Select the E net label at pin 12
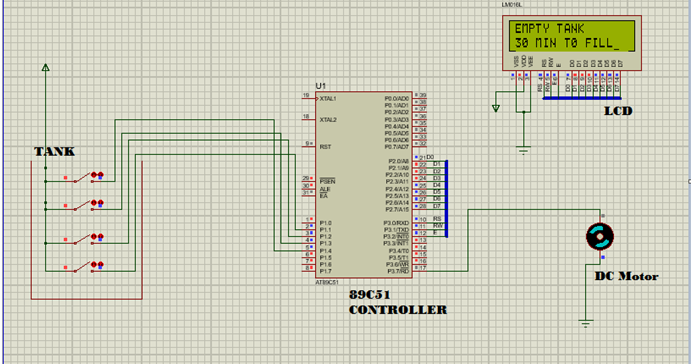The image size is (694, 364). pyautogui.click(x=435, y=232)
